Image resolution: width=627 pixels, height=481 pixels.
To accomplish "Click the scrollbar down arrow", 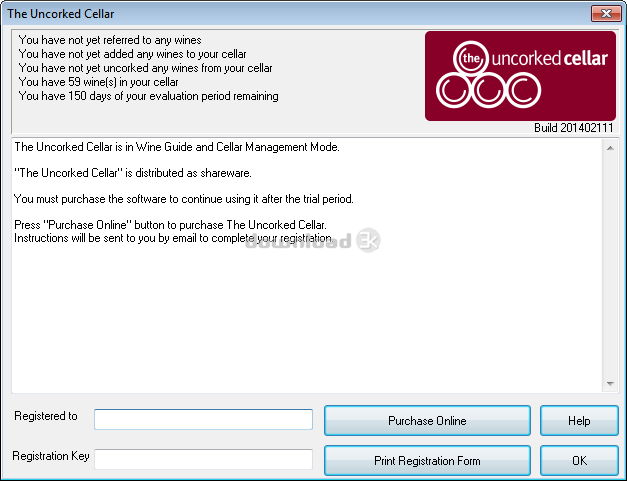I will 610,384.
